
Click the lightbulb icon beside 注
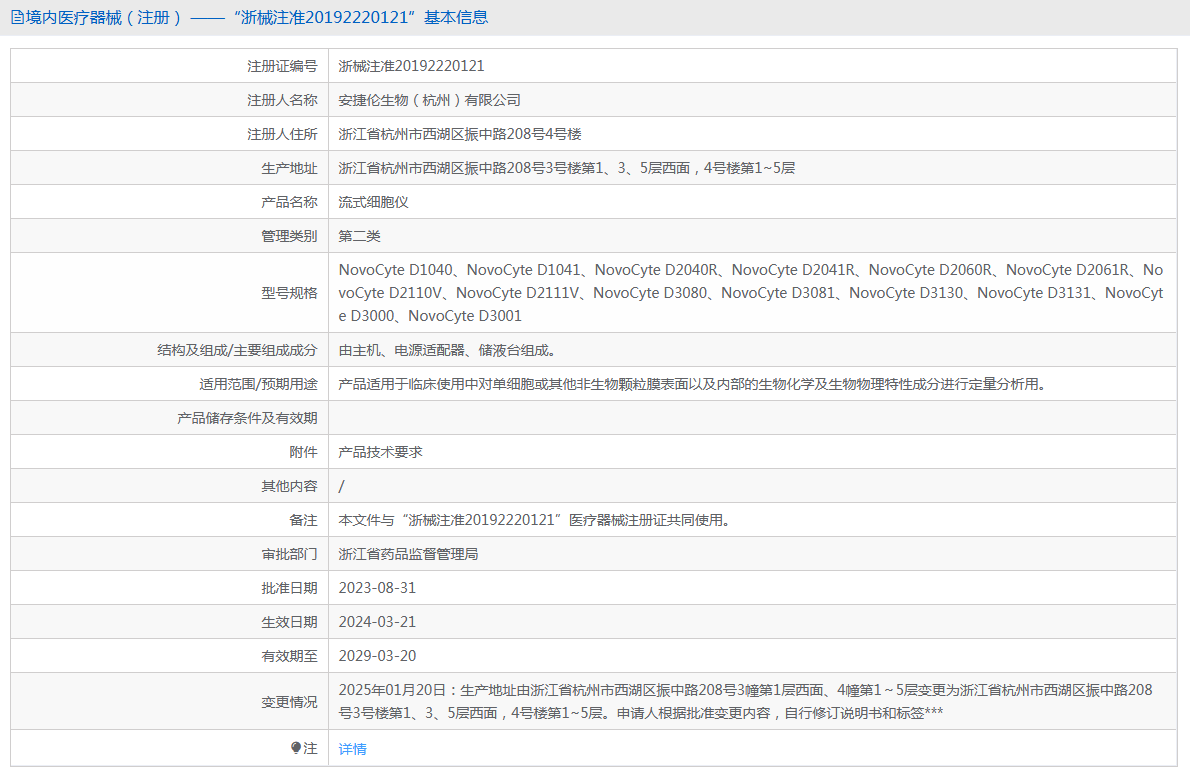[x=296, y=748]
